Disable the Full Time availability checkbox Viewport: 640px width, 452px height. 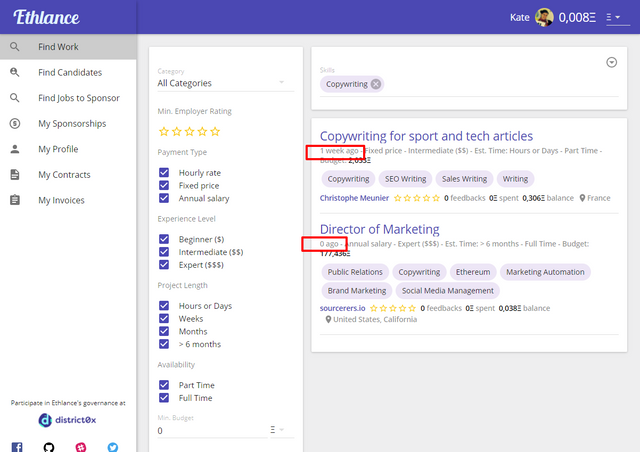[164, 398]
